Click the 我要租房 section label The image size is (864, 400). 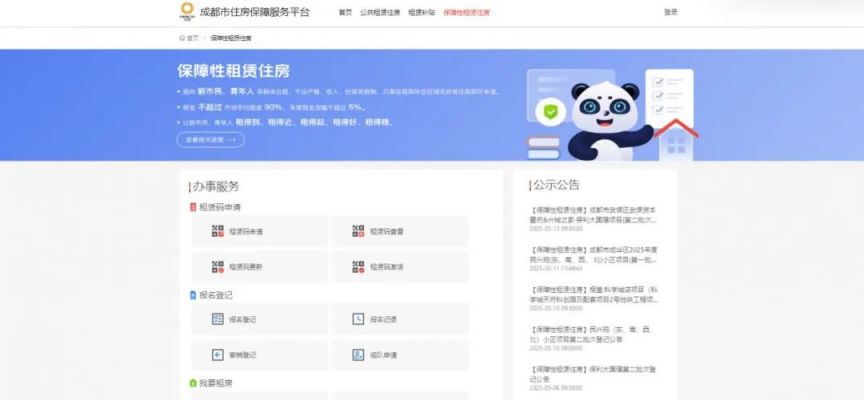pos(216,383)
